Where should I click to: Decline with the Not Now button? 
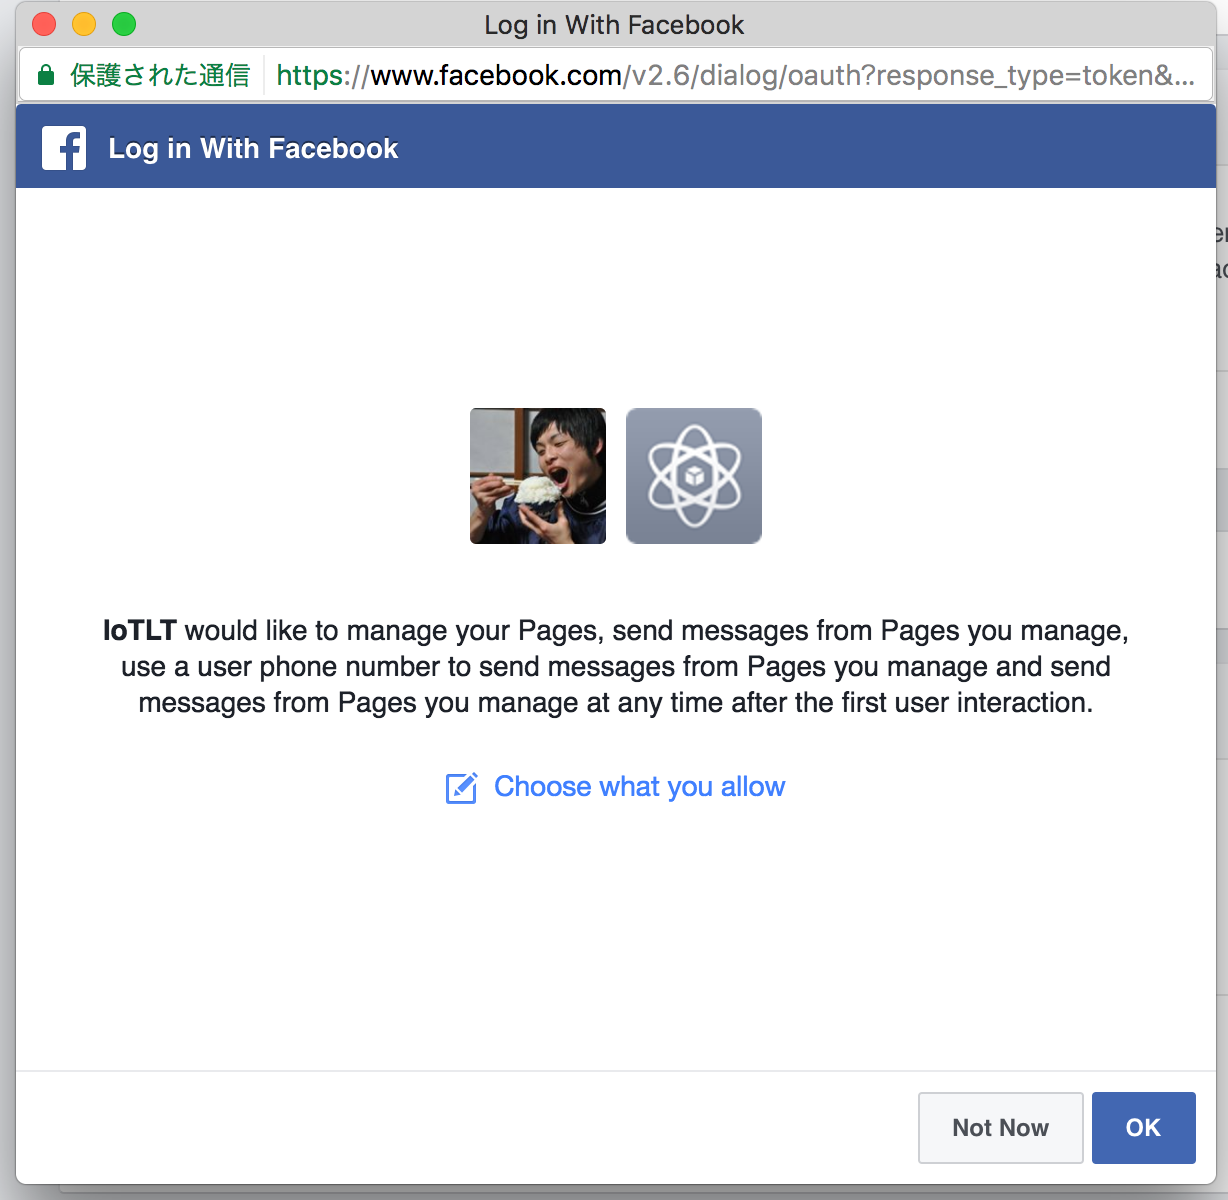(x=1001, y=1128)
